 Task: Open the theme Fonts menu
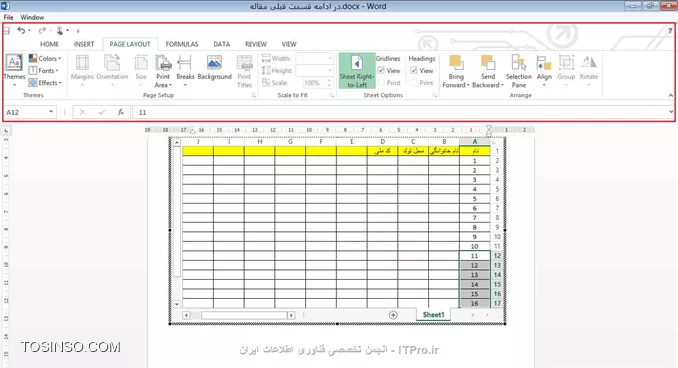[43, 70]
